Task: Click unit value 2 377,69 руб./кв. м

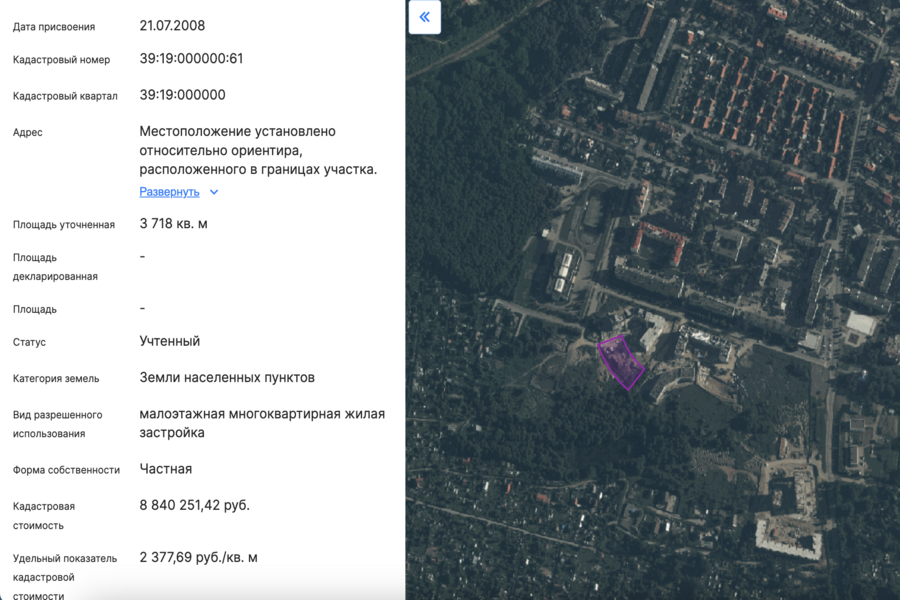Action: 198,557
